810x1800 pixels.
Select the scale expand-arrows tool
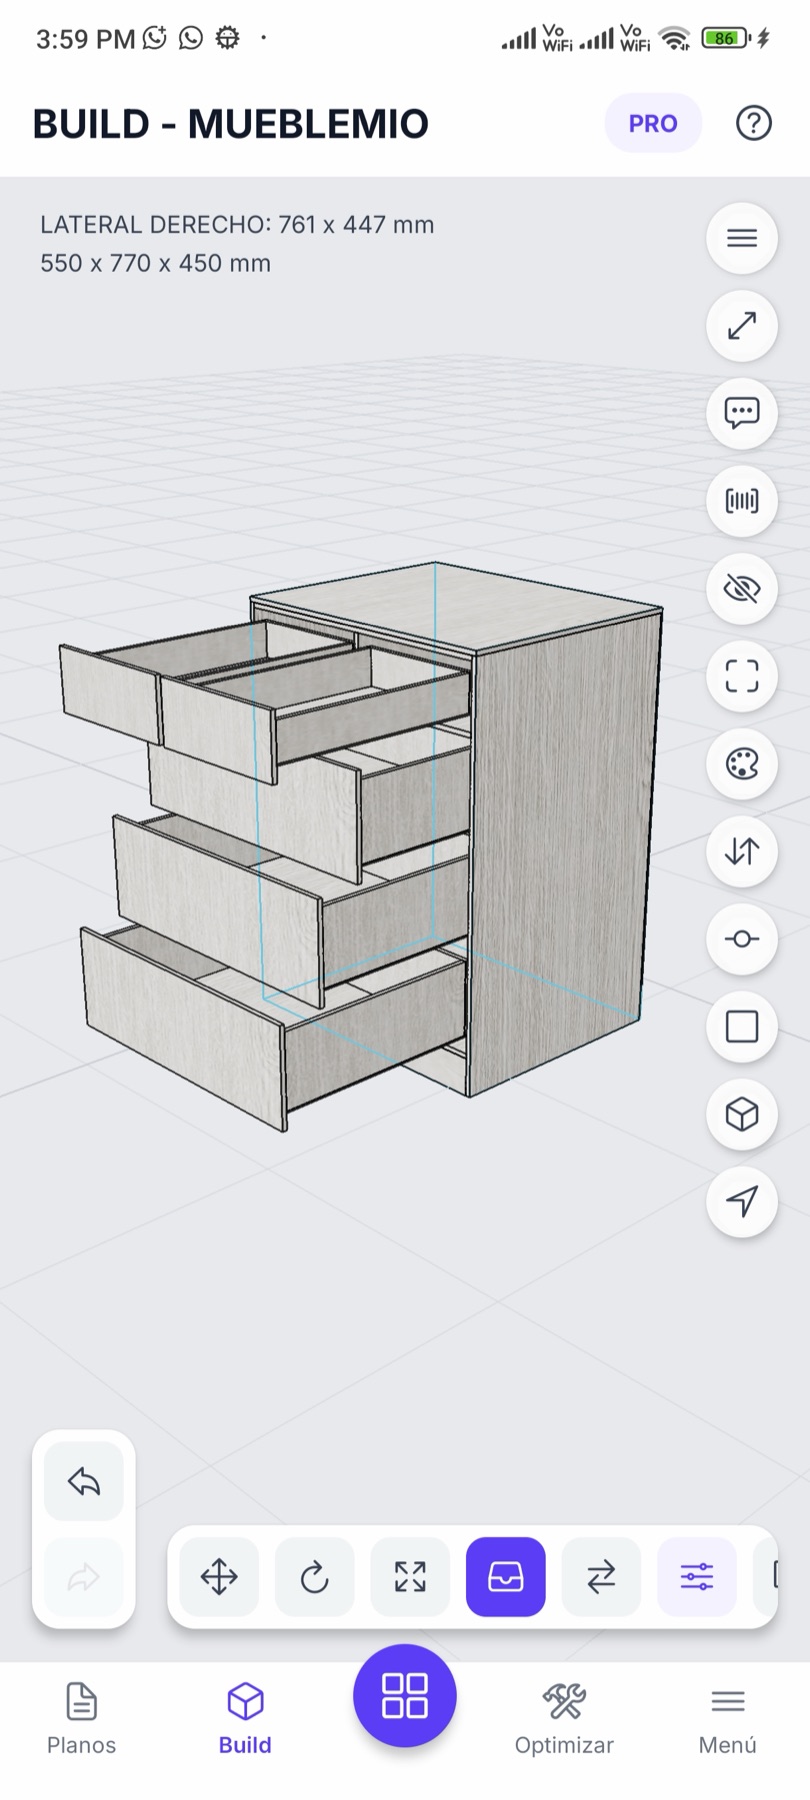[410, 1577]
